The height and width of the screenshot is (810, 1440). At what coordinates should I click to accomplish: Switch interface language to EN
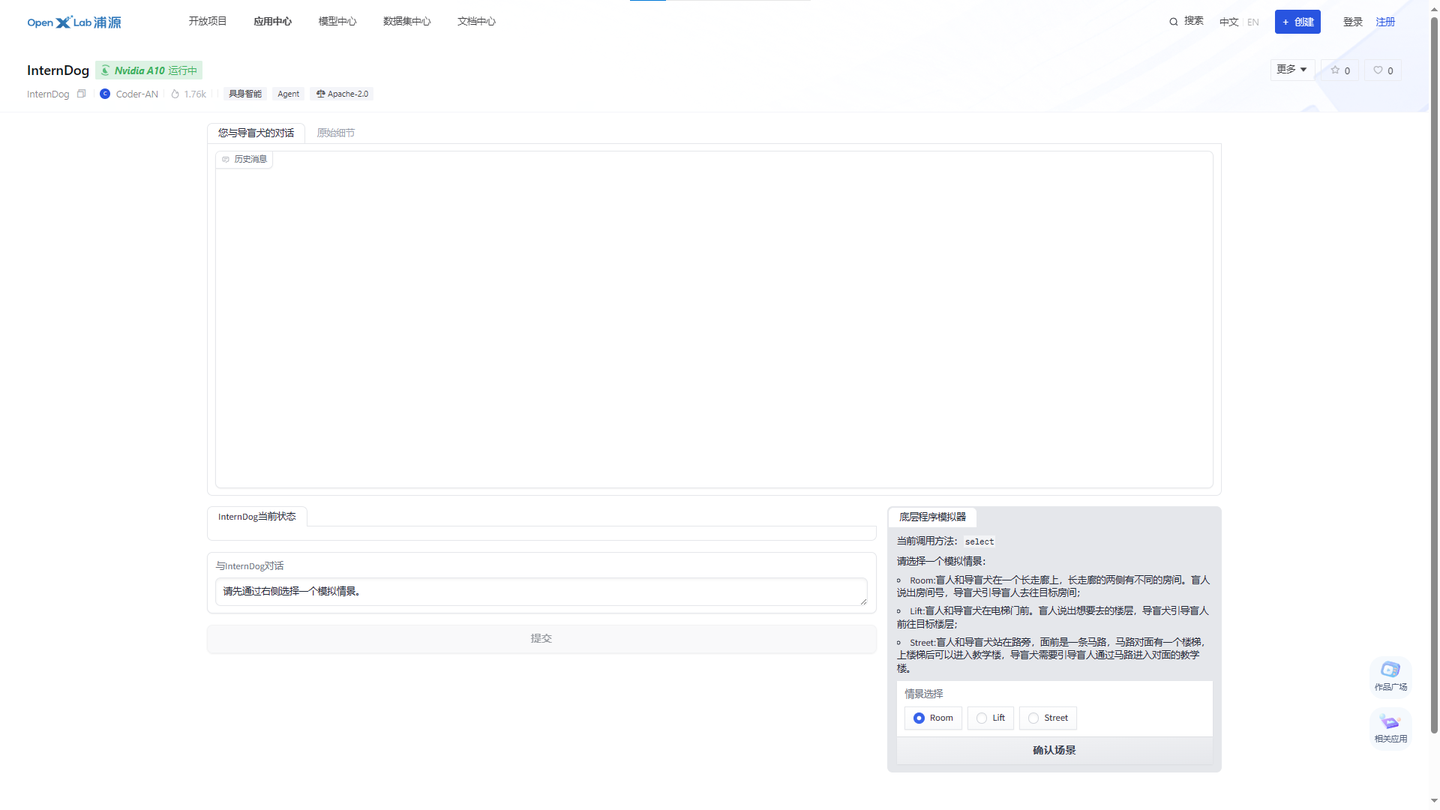click(x=1253, y=21)
